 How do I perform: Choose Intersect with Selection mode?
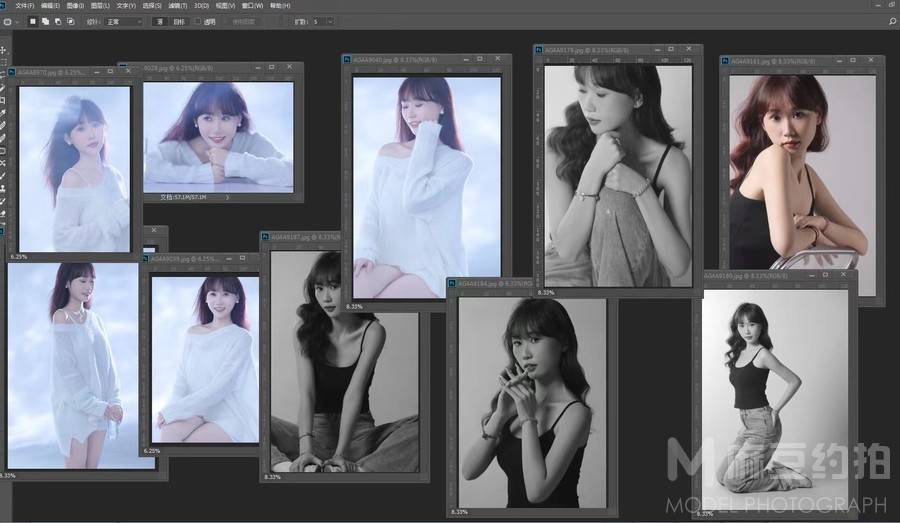click(71, 22)
